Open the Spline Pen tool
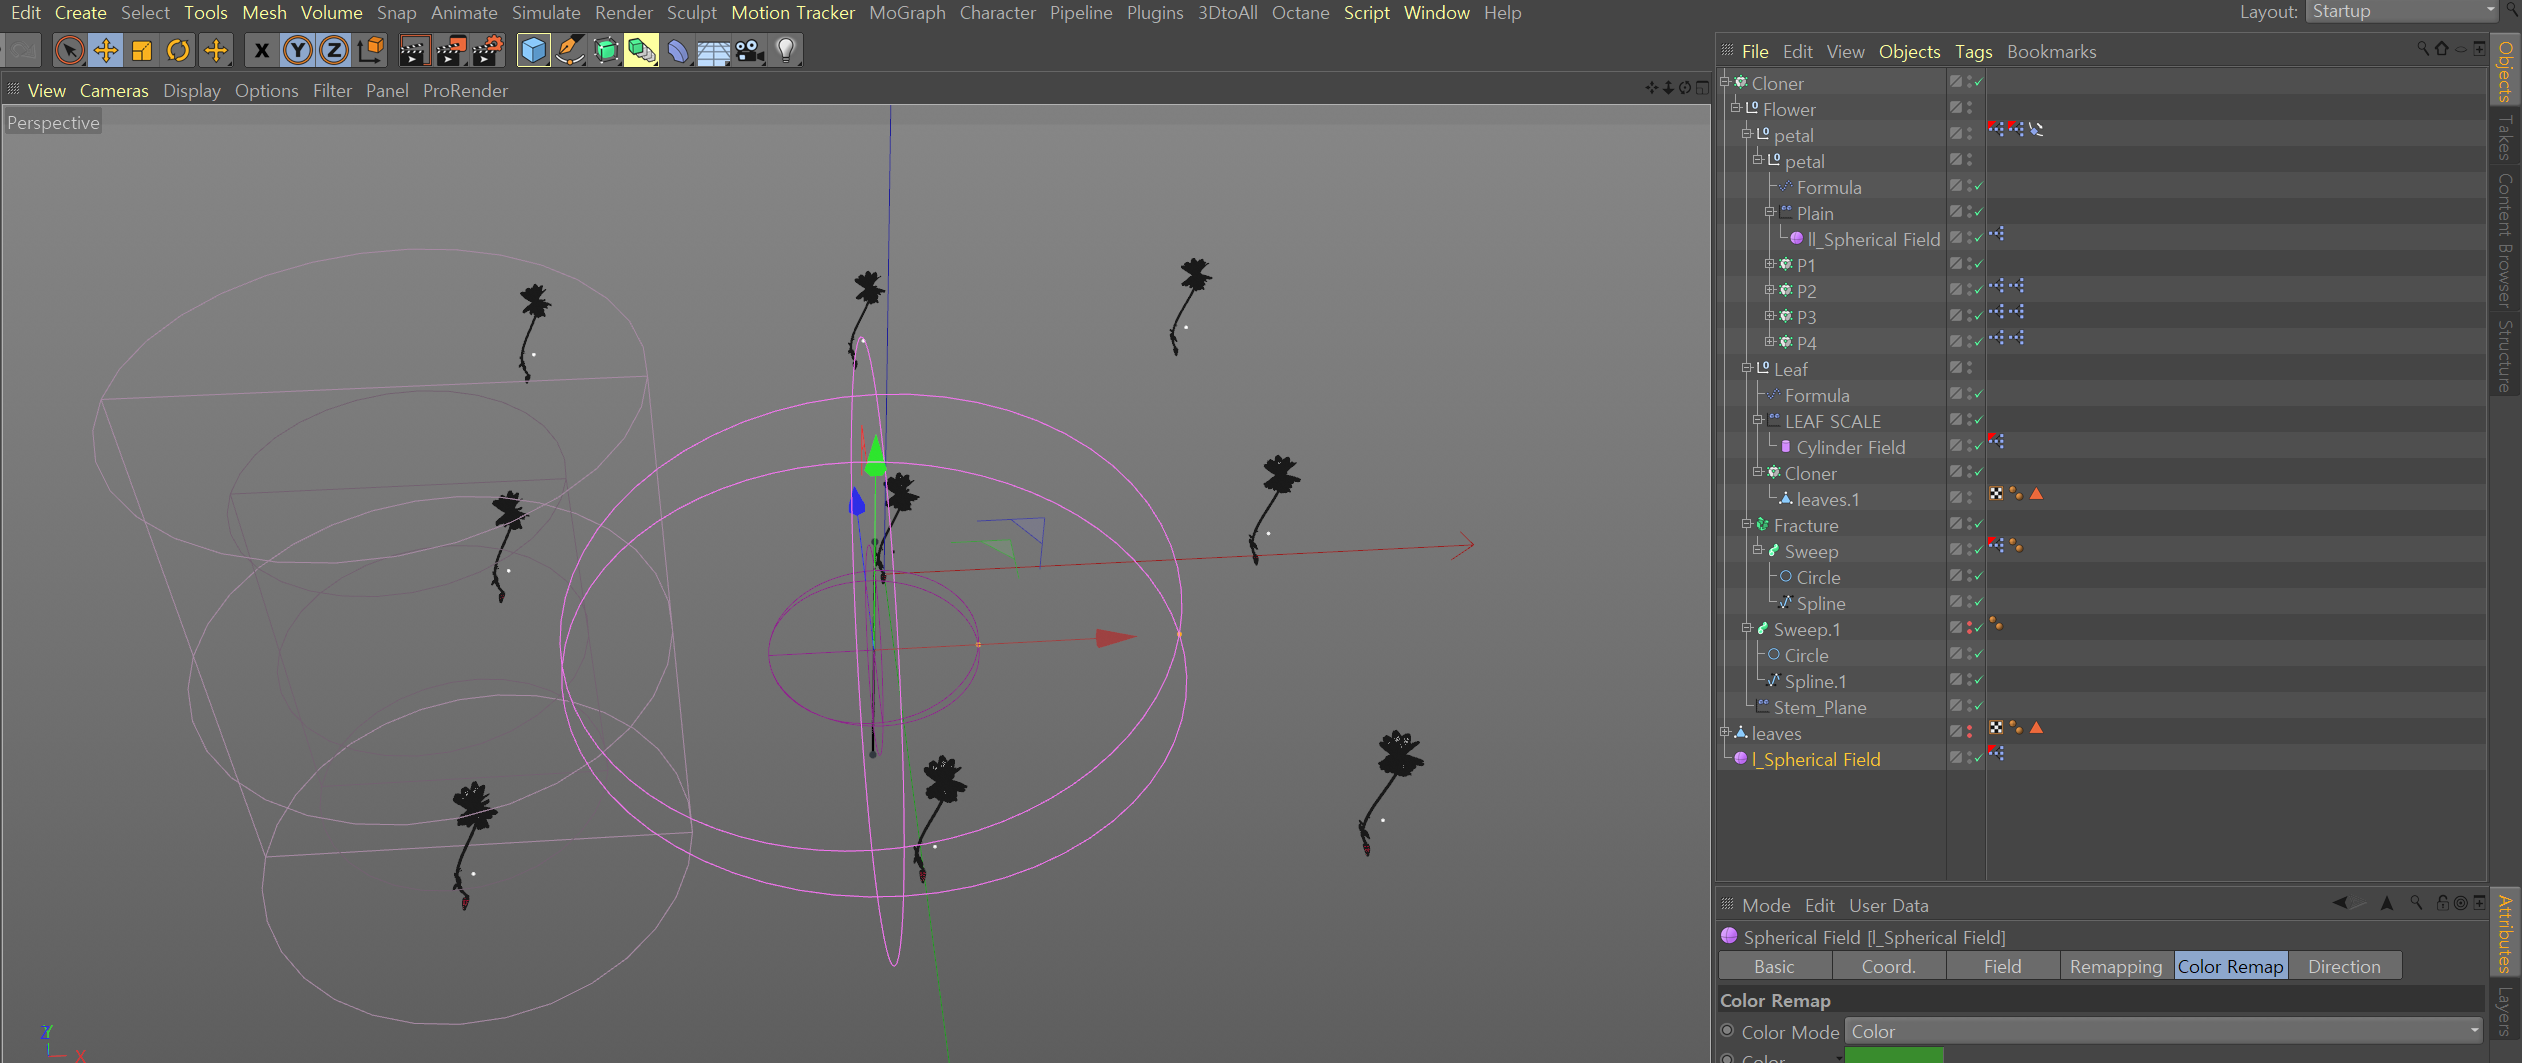 coord(570,50)
